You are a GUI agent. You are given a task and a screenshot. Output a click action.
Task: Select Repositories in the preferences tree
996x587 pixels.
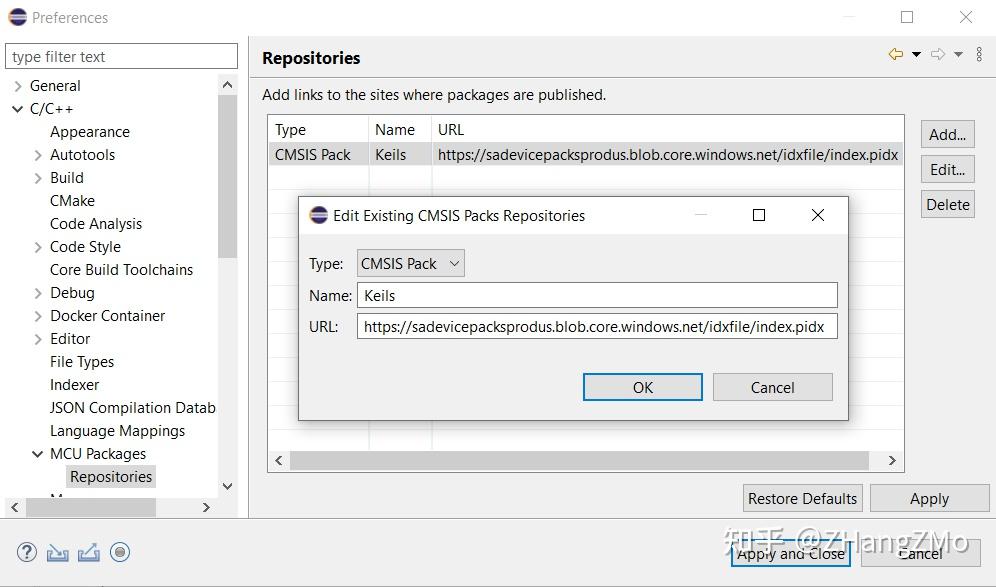(111, 477)
